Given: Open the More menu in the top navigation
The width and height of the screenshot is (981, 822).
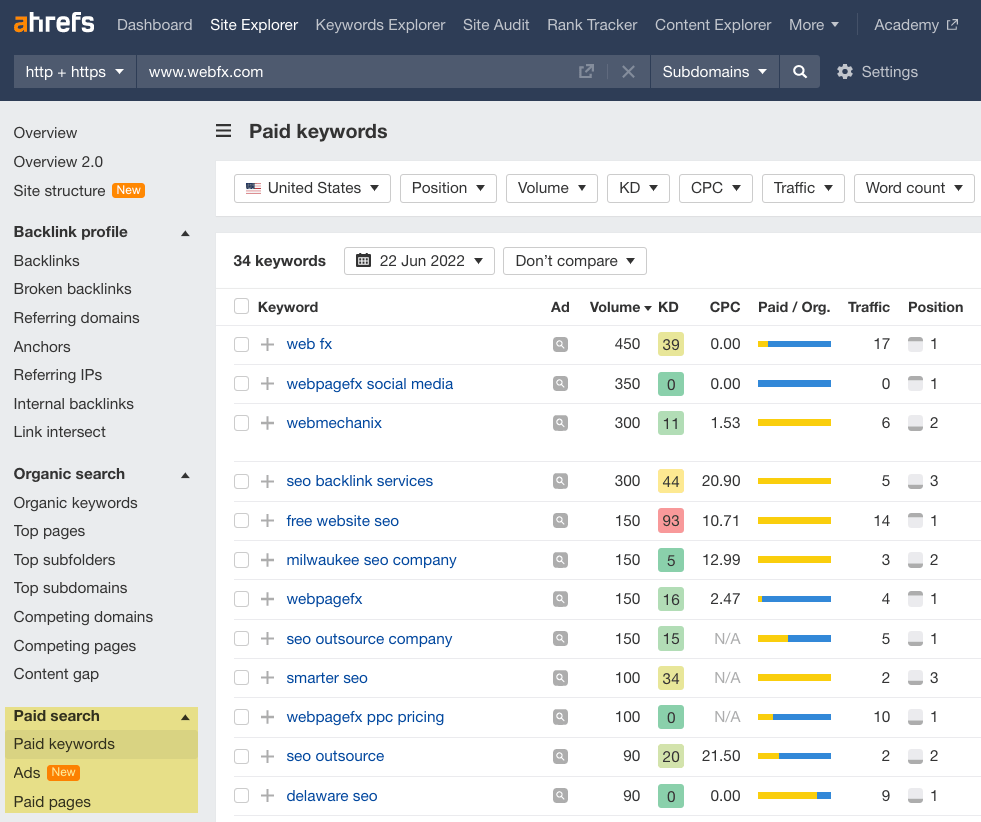Looking at the screenshot, I should pyautogui.click(x=813, y=24).
